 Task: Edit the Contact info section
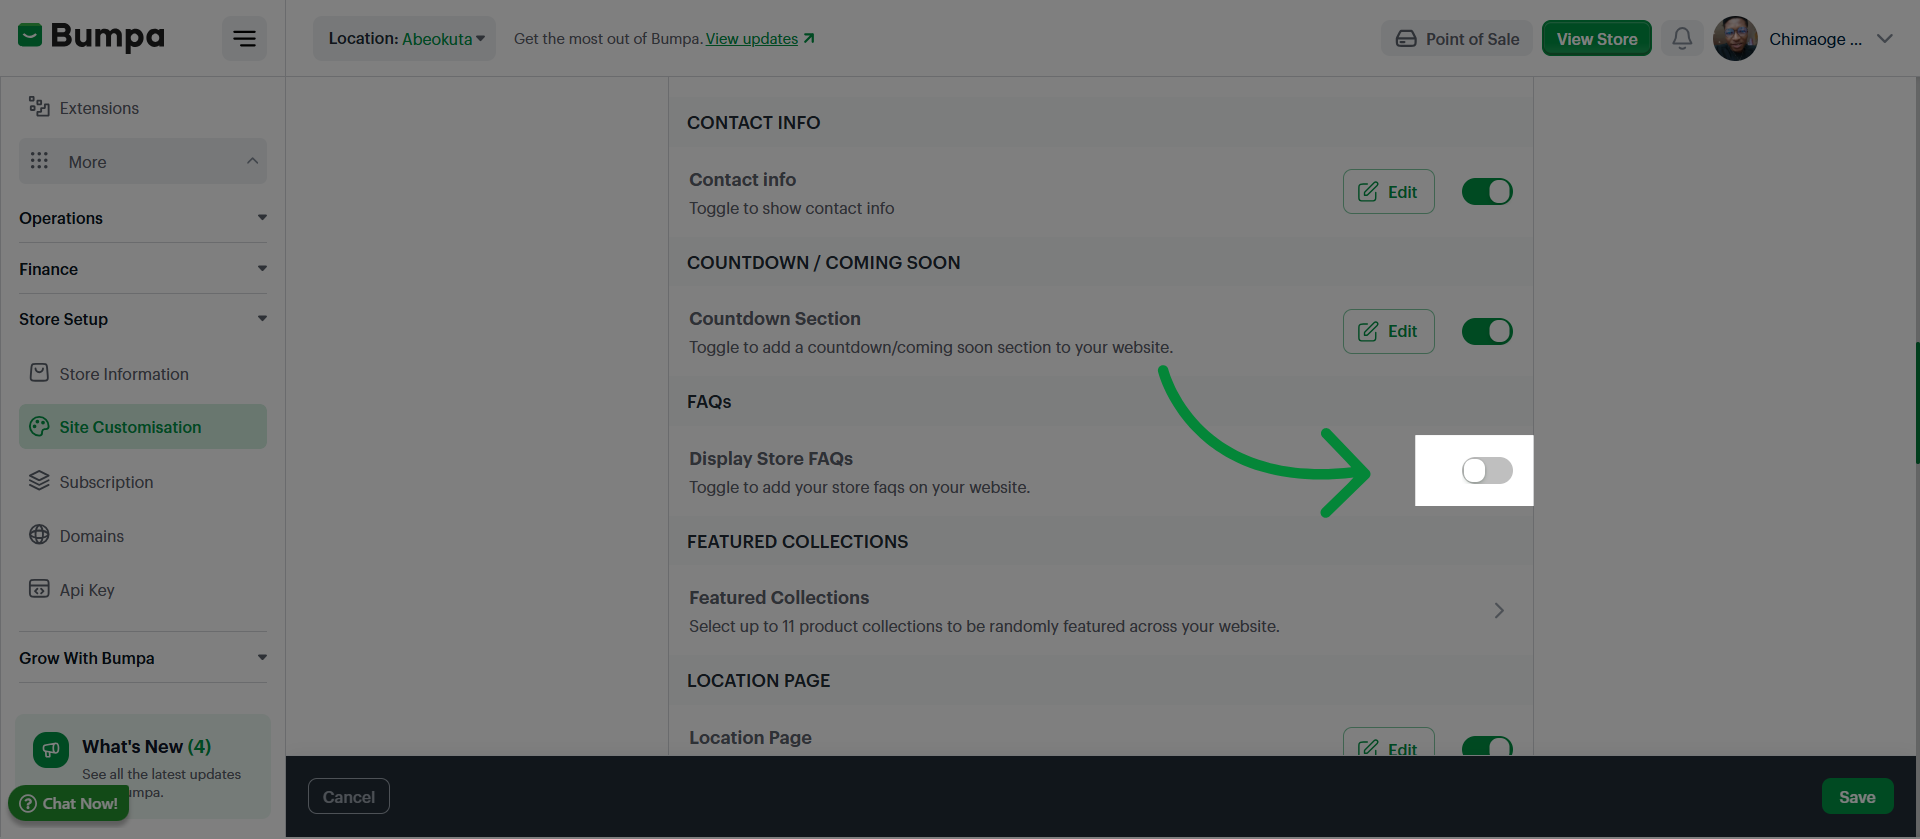click(1389, 192)
